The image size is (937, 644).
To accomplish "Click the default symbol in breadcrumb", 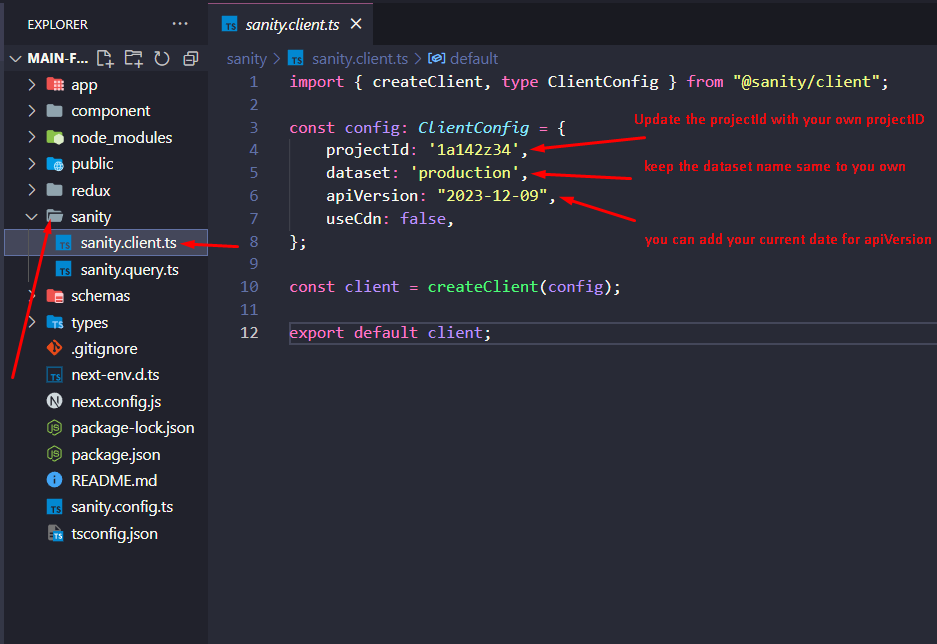I will tap(473, 59).
